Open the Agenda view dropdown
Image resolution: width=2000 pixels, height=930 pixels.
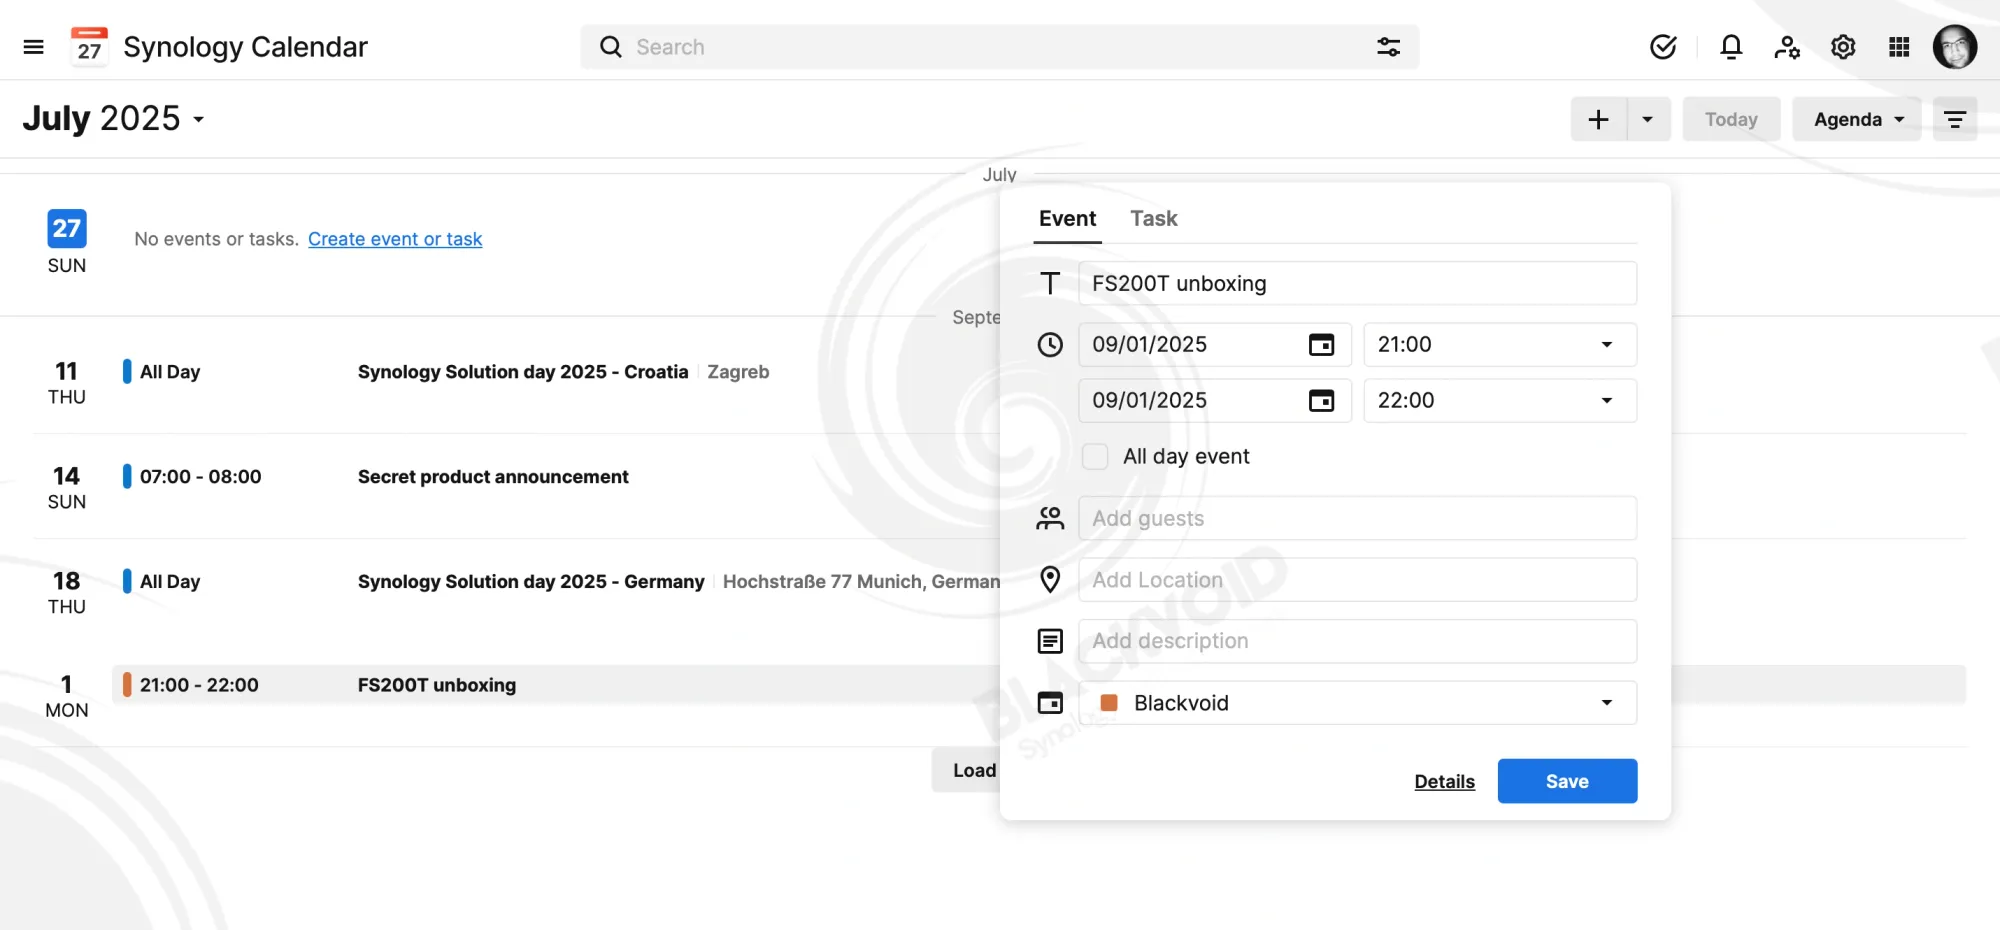click(x=1857, y=119)
